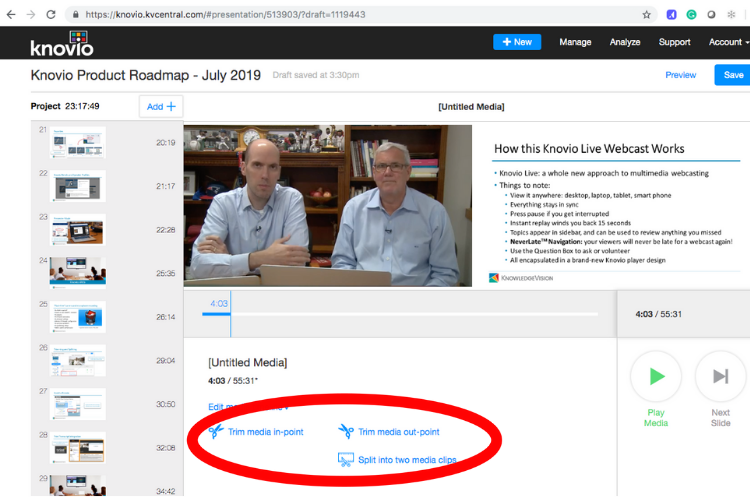Select slide 23 thumbnail

(x=77, y=230)
